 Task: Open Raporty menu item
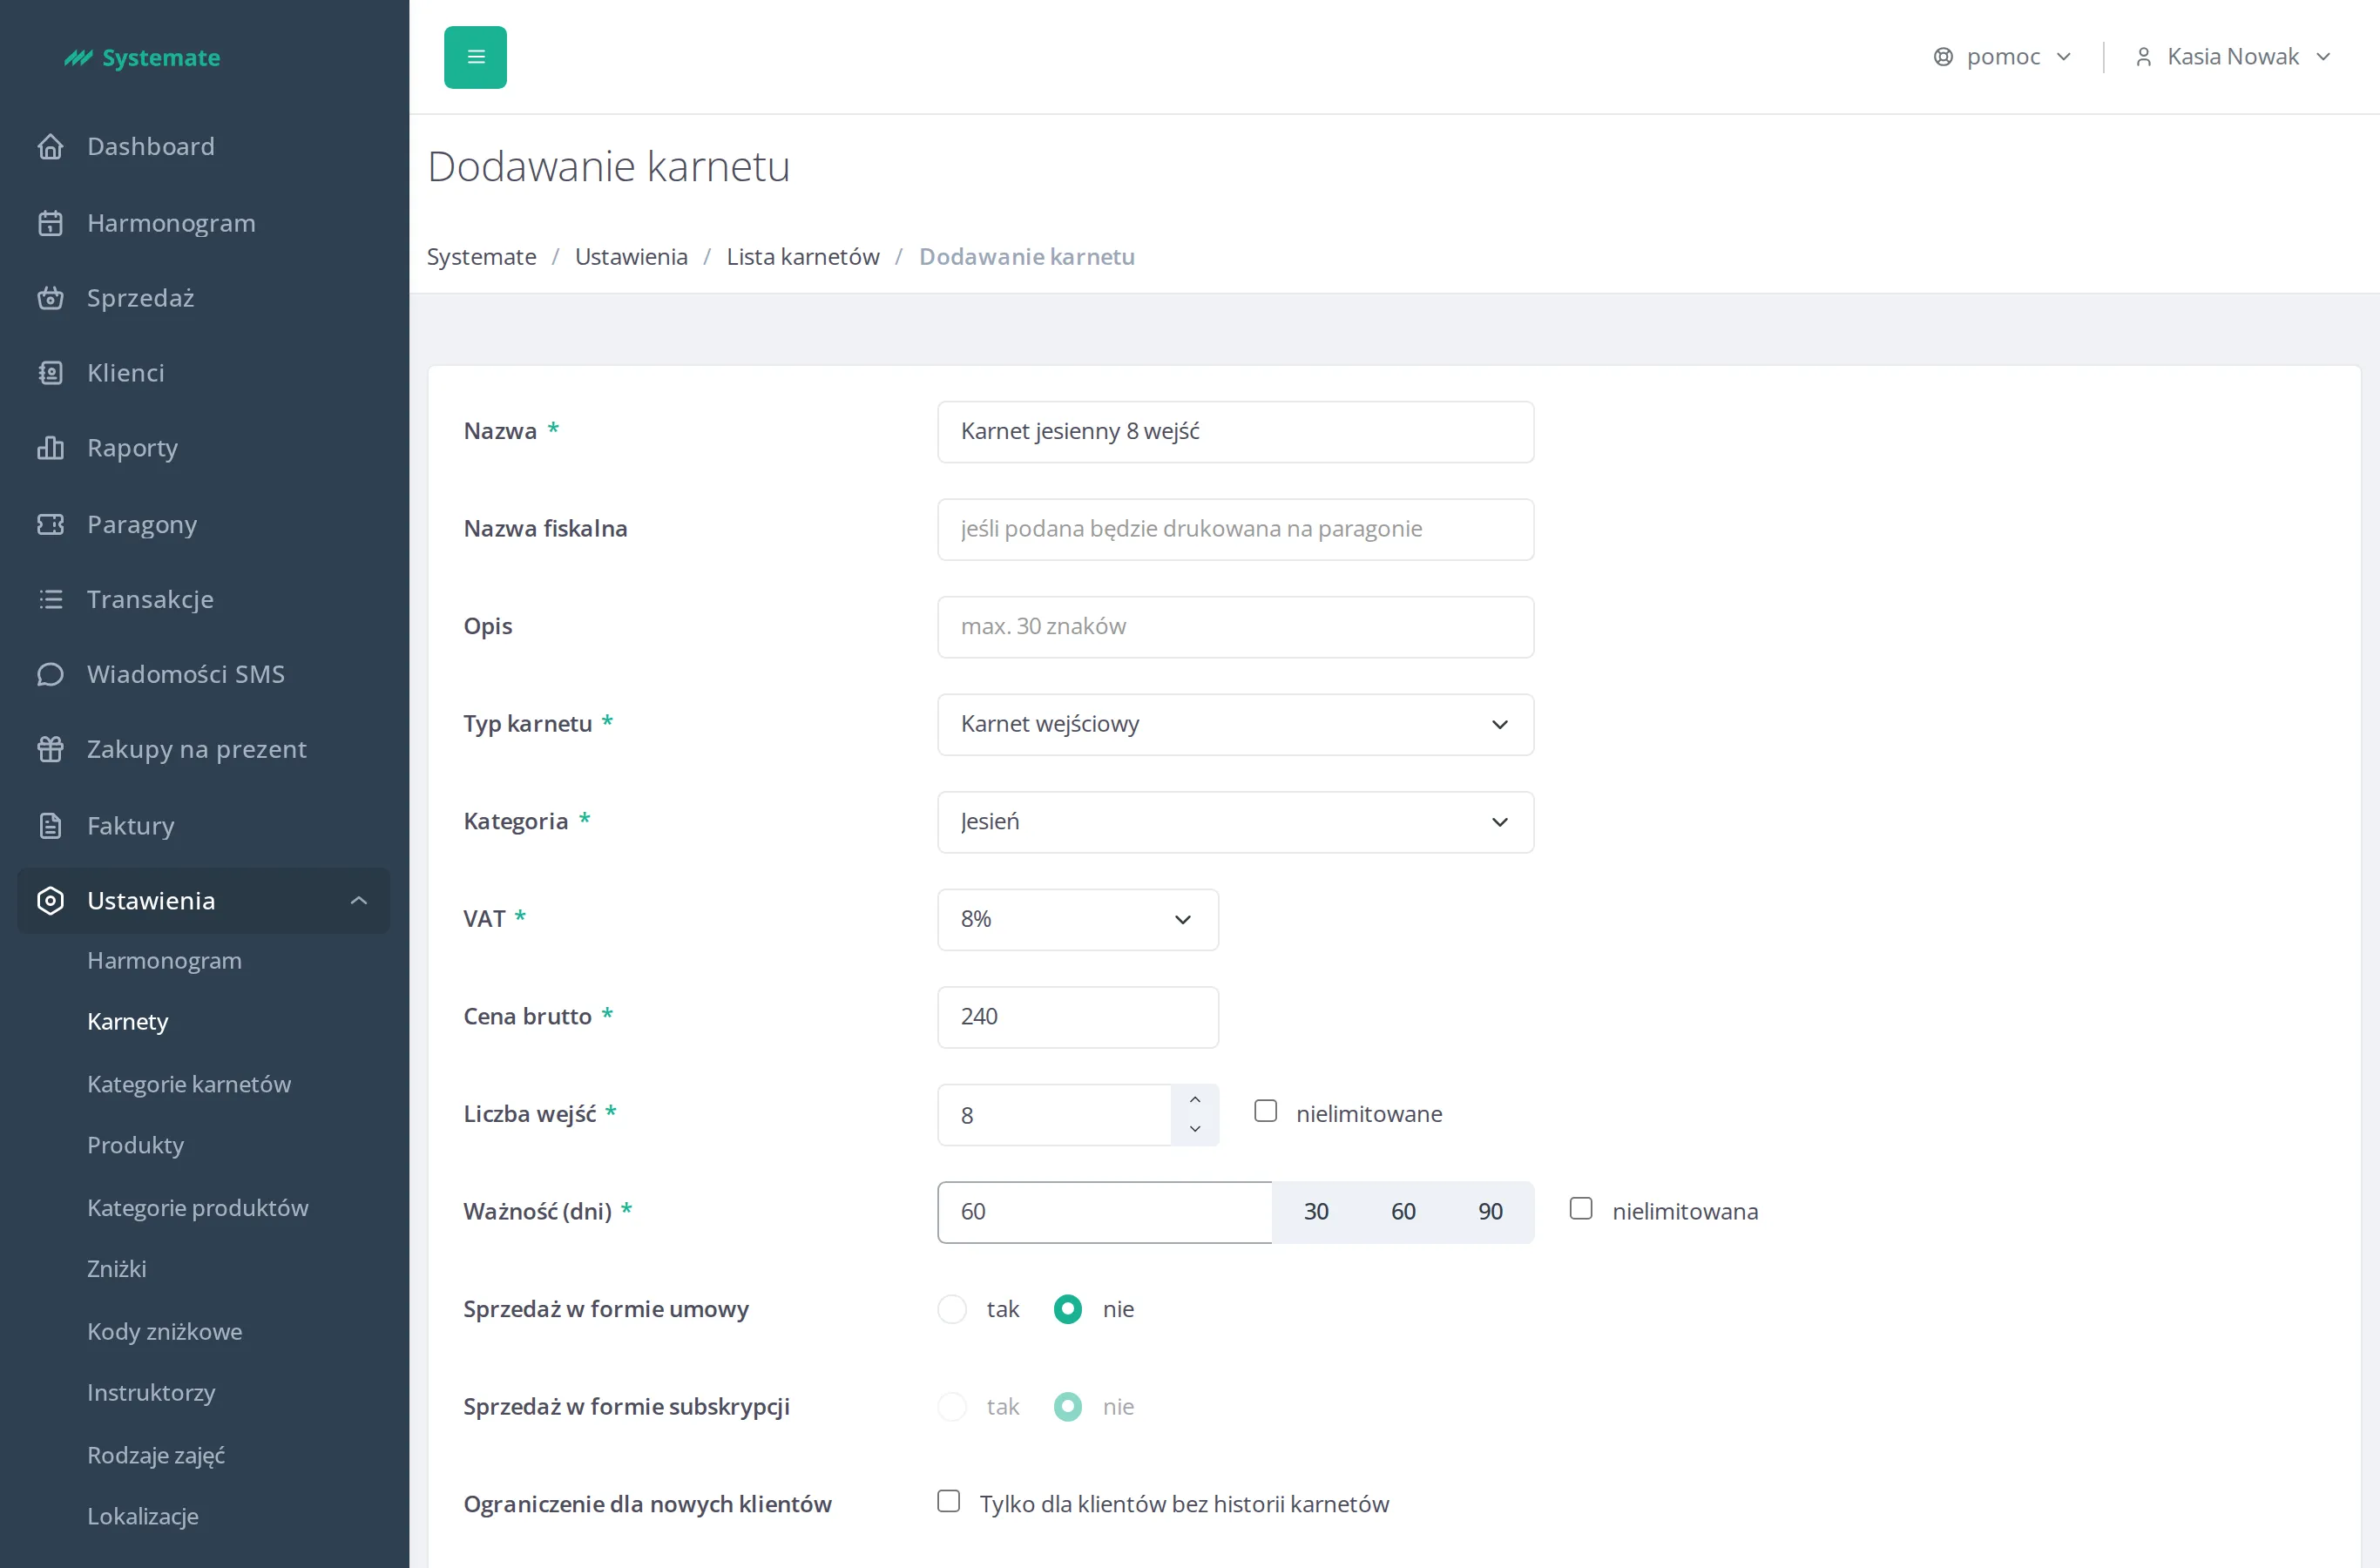coord(133,448)
